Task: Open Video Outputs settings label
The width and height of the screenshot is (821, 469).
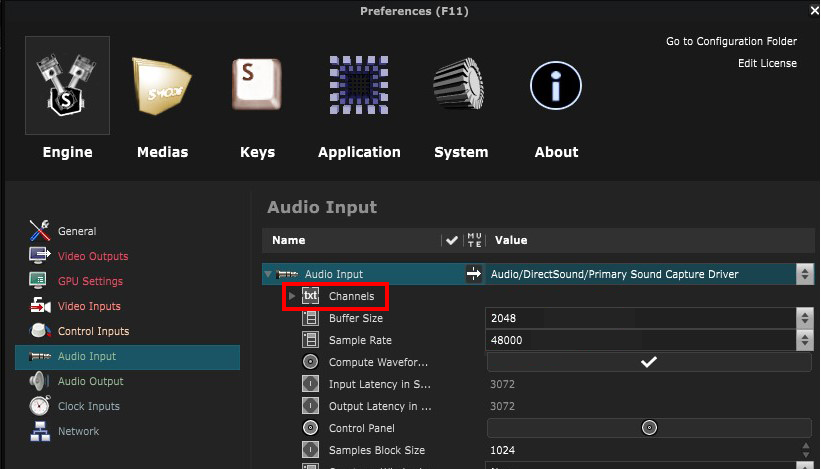Action: (x=93, y=256)
